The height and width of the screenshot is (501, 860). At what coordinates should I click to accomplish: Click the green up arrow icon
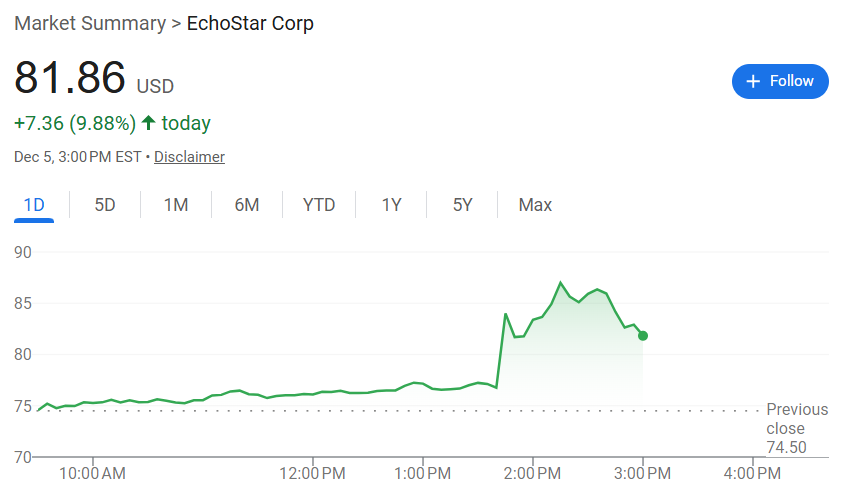click(x=148, y=123)
